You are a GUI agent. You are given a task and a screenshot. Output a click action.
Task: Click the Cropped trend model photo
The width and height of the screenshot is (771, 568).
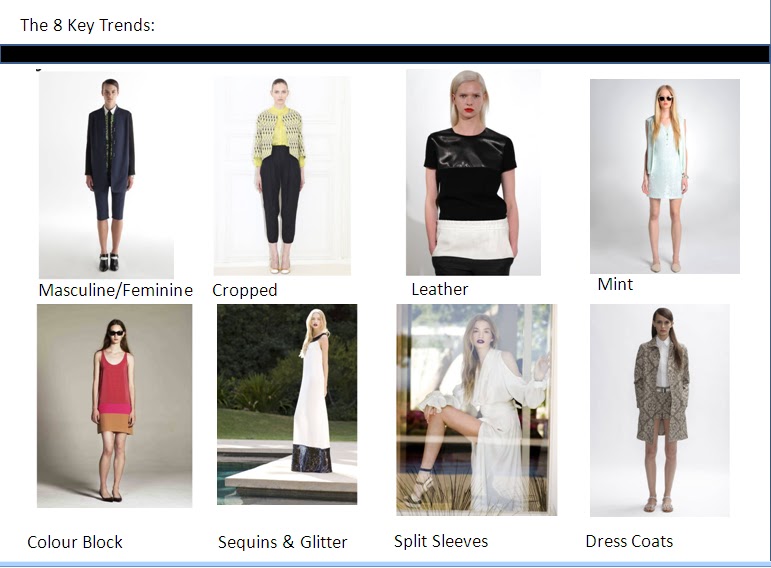tap(282, 176)
